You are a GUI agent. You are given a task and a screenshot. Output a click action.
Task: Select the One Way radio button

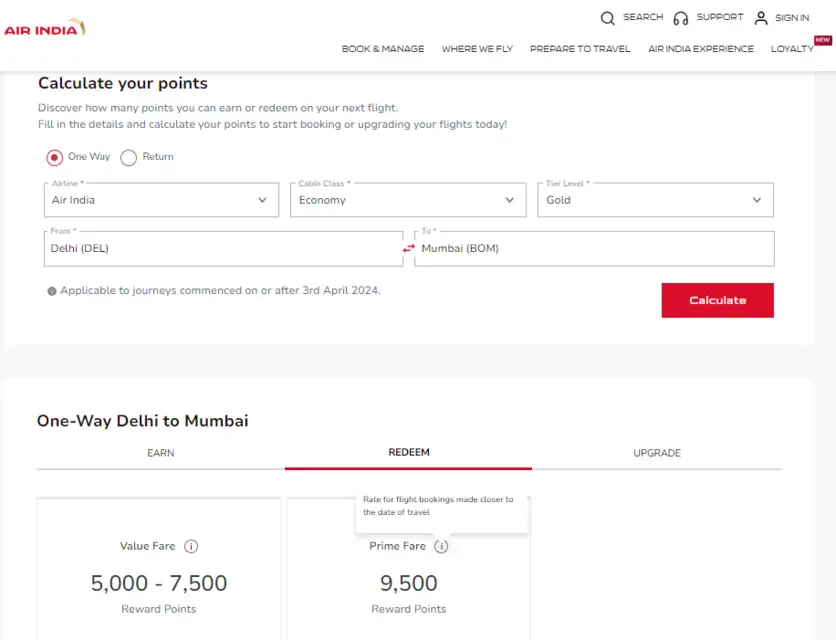55,157
